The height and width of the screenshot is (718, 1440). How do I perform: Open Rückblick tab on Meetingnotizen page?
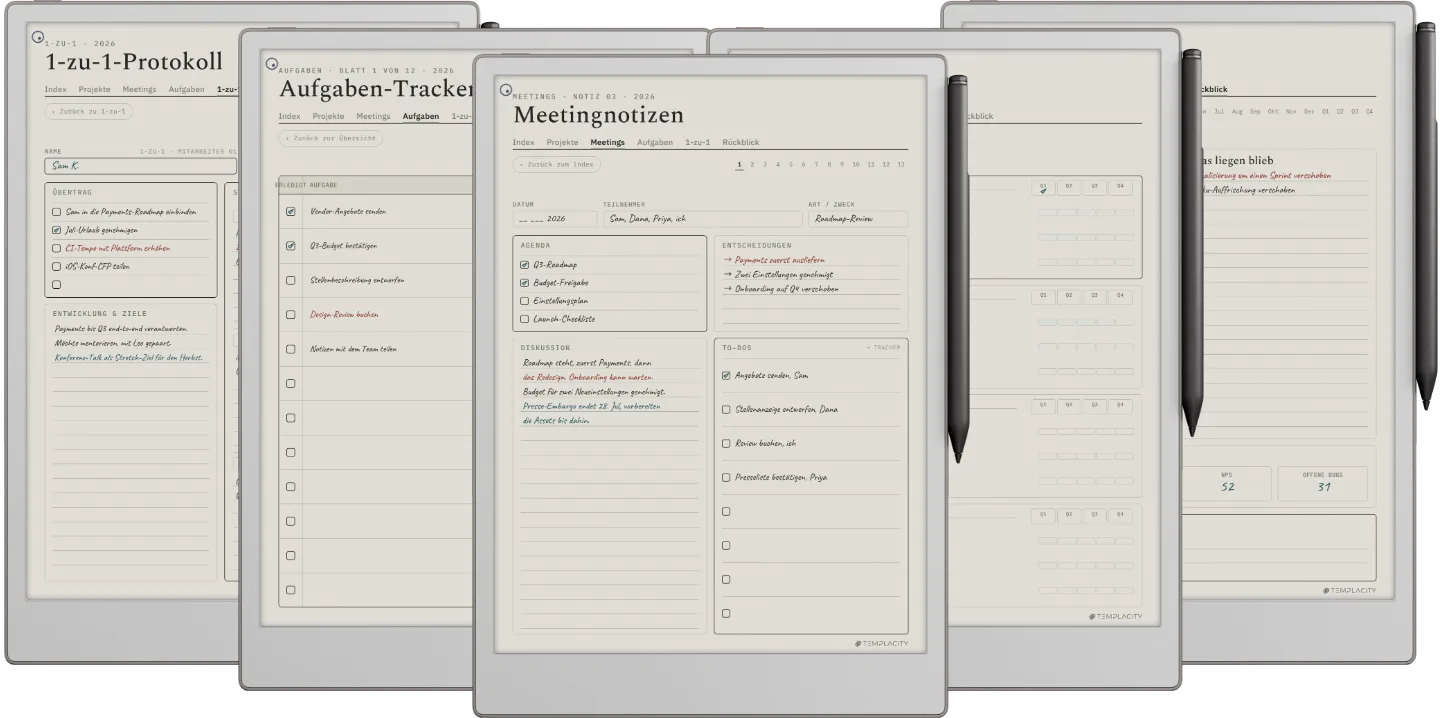click(x=740, y=143)
